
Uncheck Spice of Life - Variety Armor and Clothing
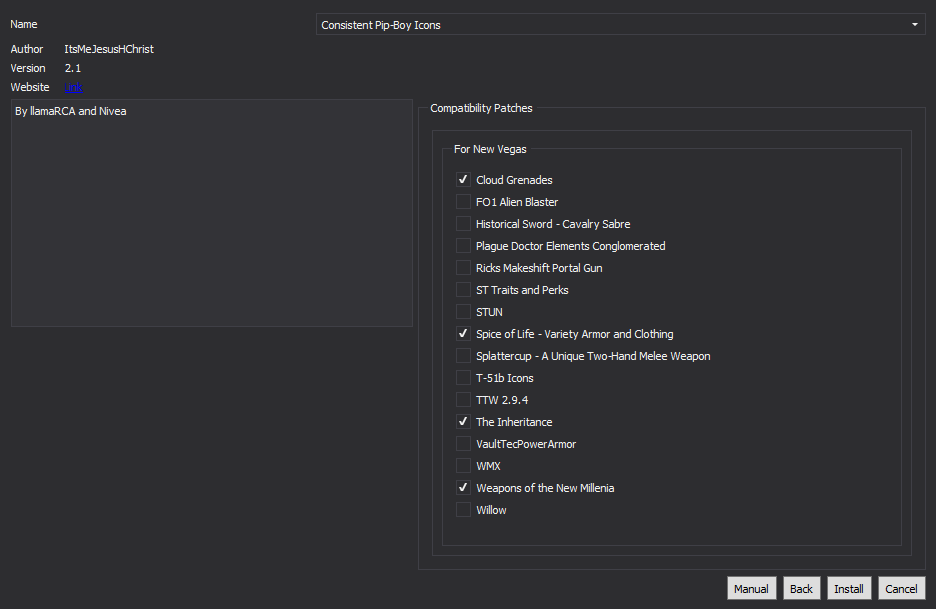463,334
